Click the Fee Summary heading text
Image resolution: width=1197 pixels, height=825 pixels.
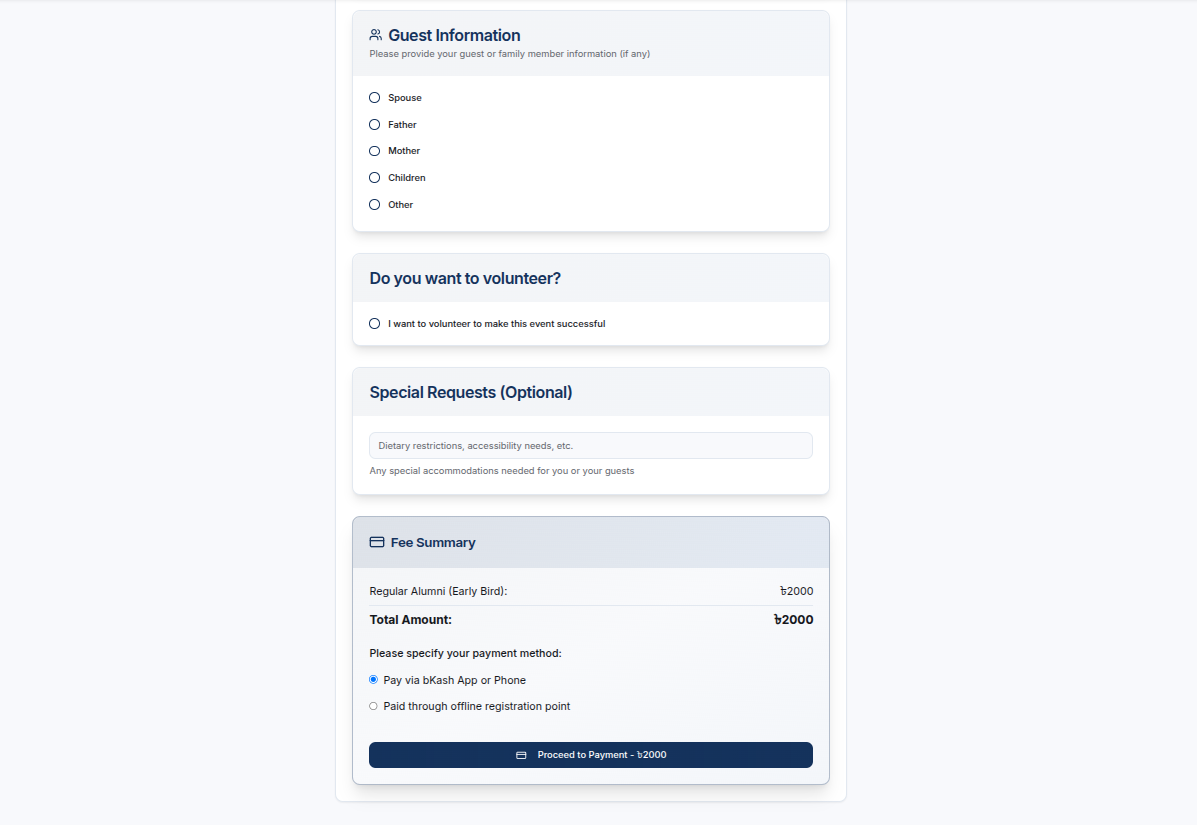433,543
